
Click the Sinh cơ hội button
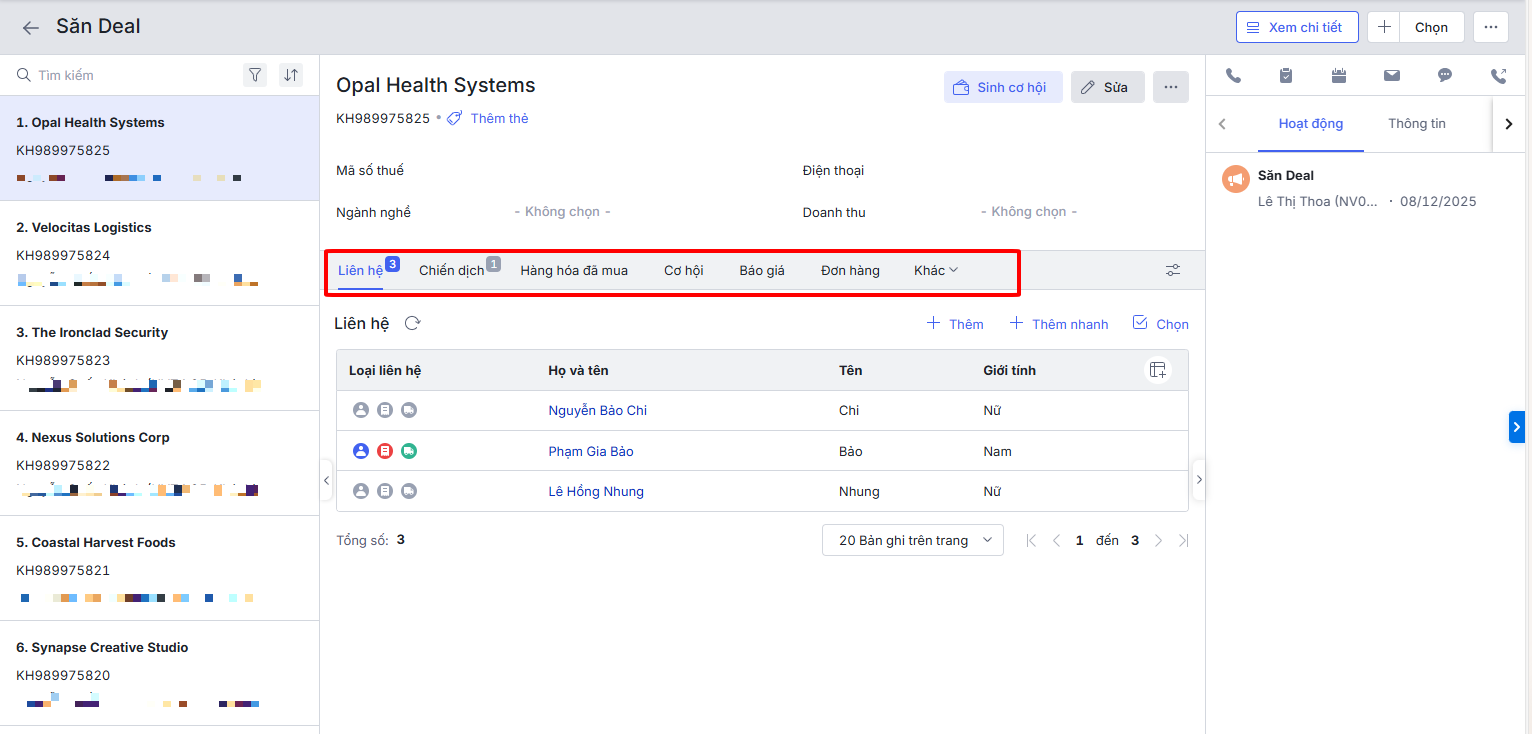1002,87
